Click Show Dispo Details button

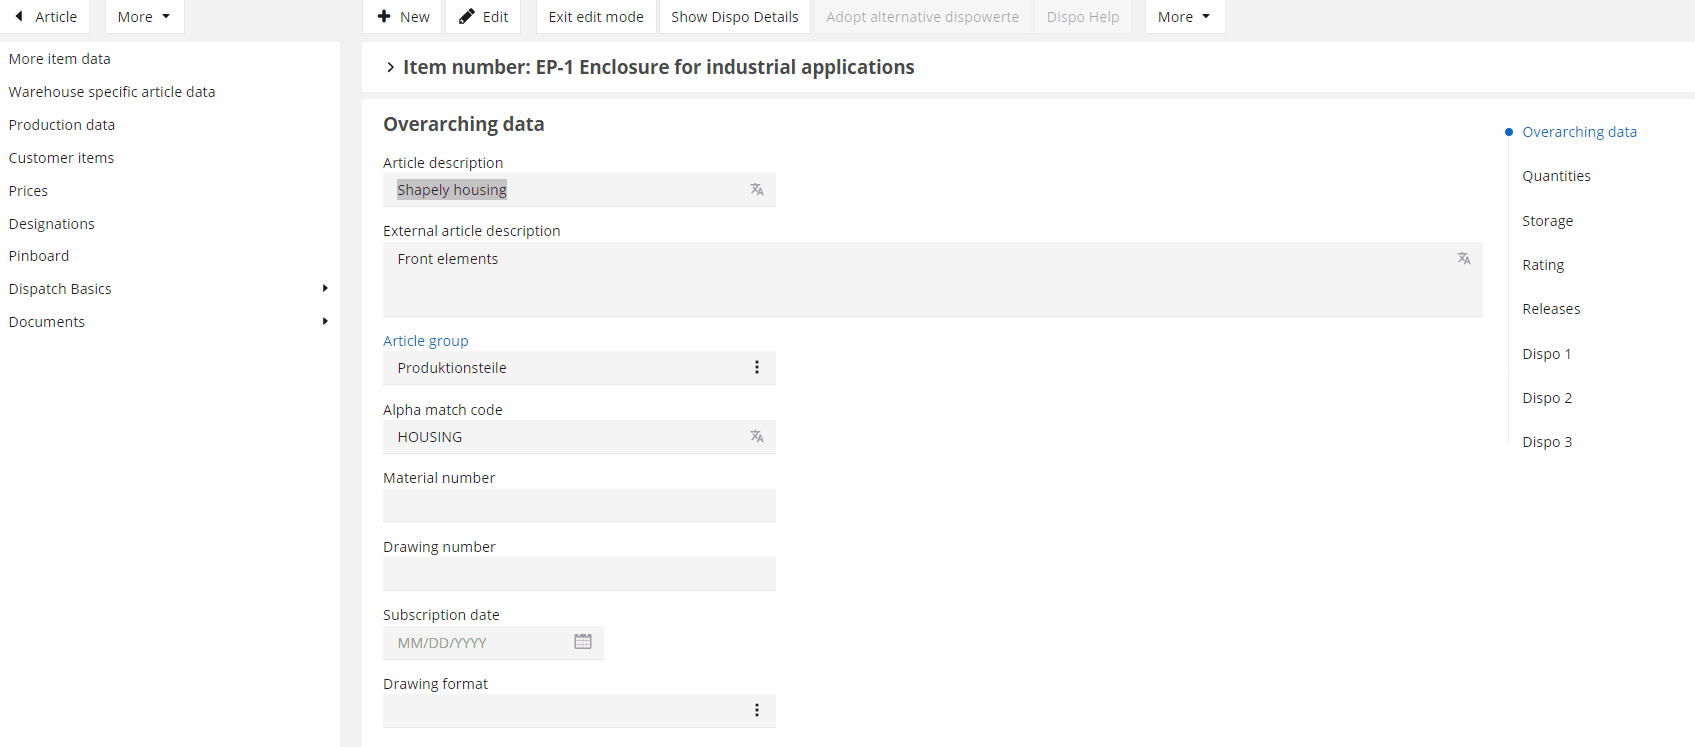coord(735,16)
